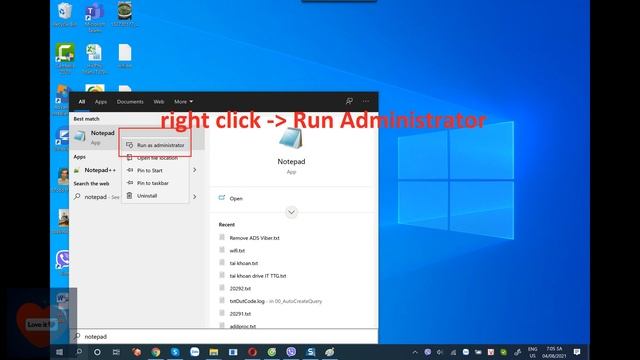The width and height of the screenshot is (640, 360).
Task: Open the More dropdown in search header
Action: [x=183, y=102]
